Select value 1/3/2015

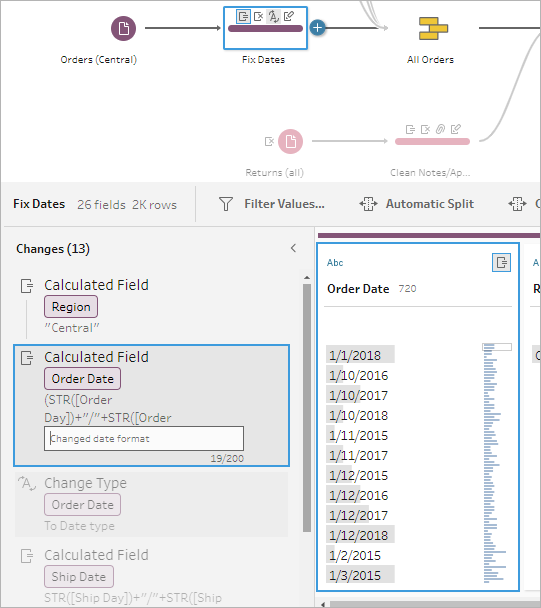360,575
